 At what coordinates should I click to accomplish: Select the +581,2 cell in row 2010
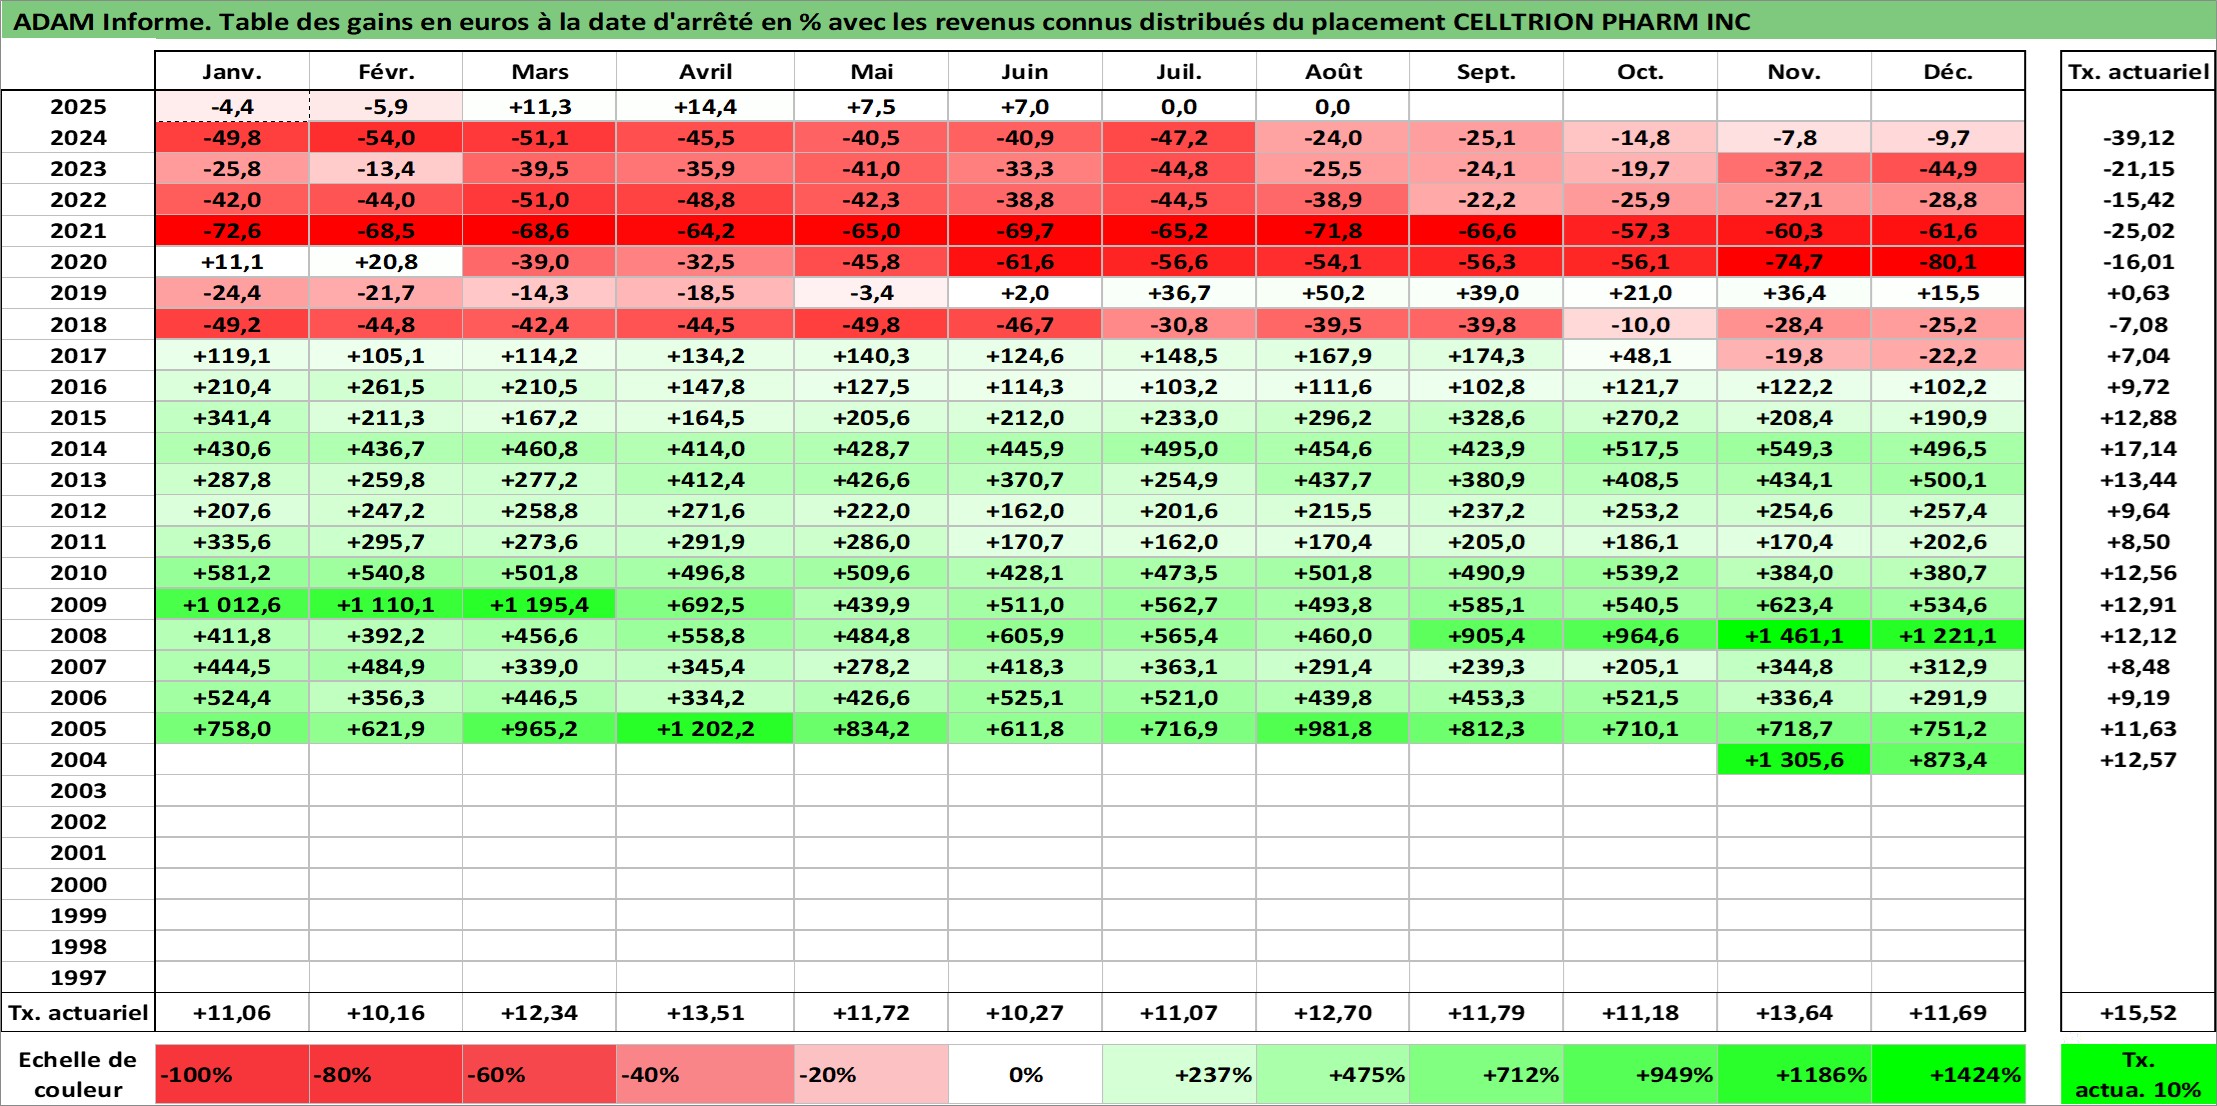pyautogui.click(x=232, y=573)
